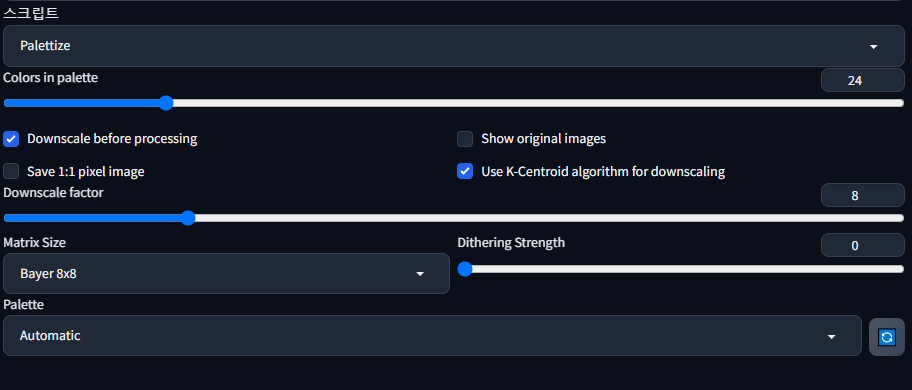The width and height of the screenshot is (912, 390).
Task: Click the Colors in palette slider track
Action: [x=454, y=103]
